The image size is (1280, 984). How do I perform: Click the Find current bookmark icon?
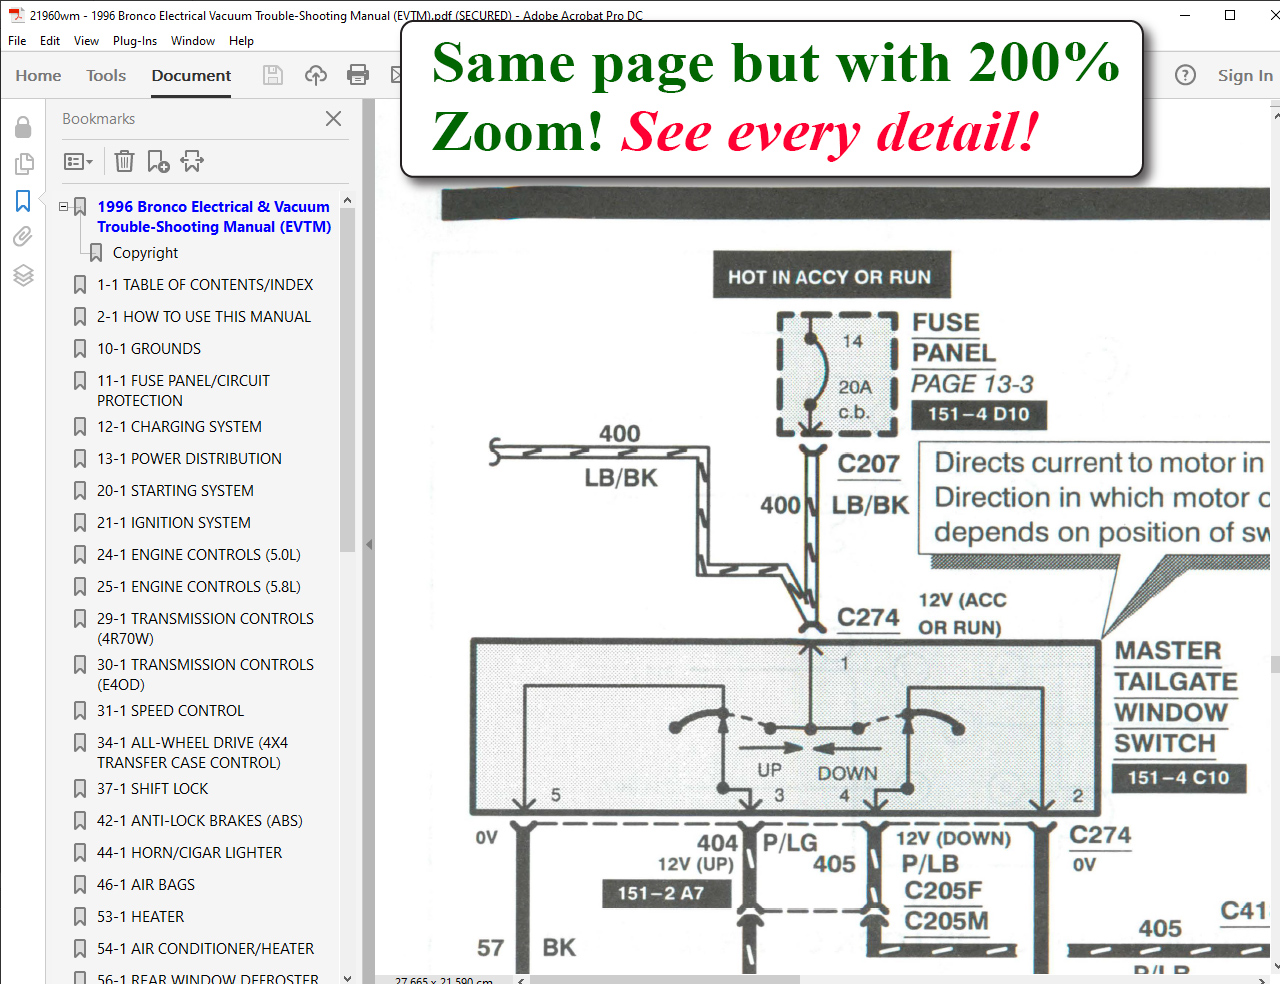(x=192, y=161)
